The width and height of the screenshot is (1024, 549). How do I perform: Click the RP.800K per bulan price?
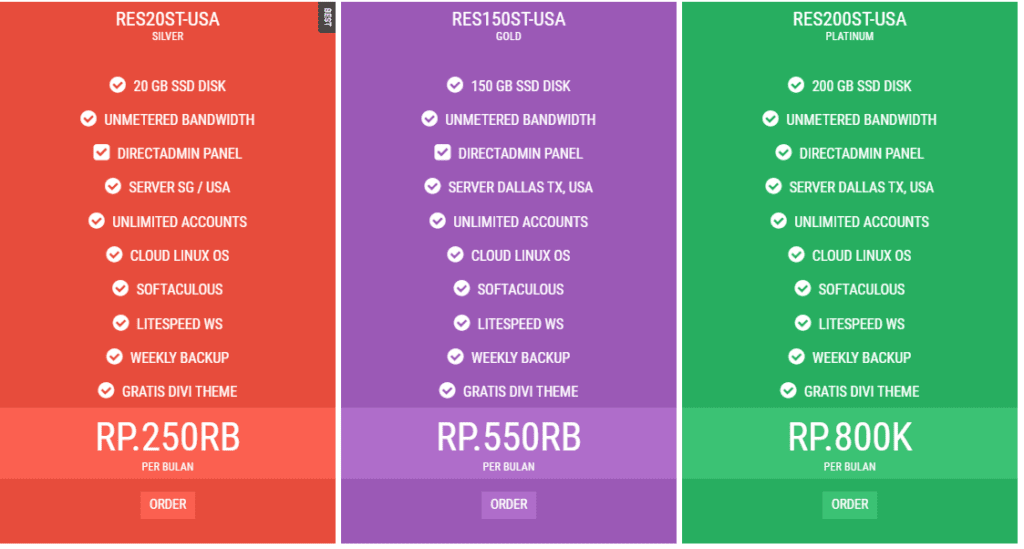tap(850, 444)
